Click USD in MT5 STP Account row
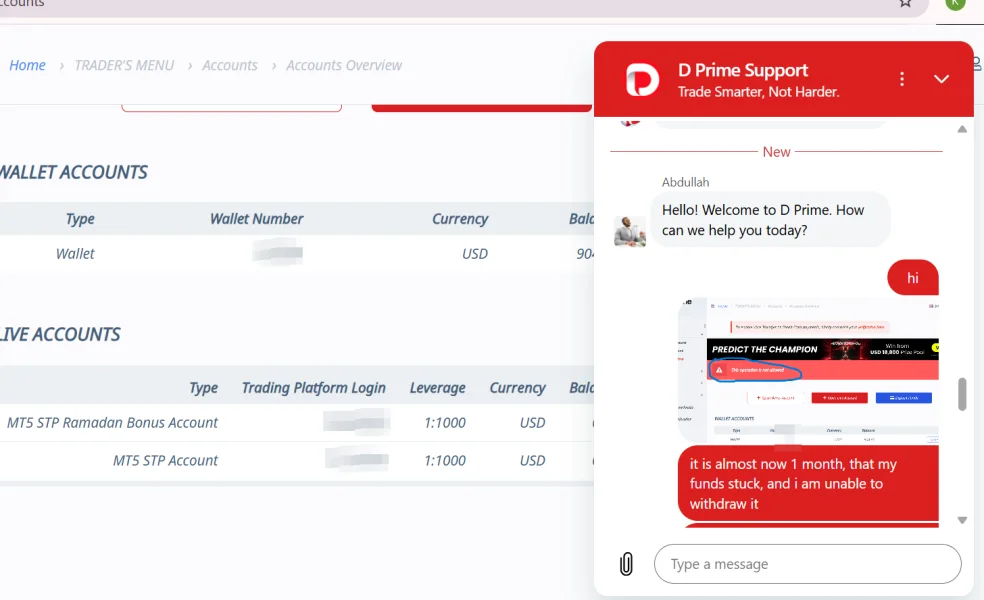The height and width of the screenshot is (600, 984). pyautogui.click(x=532, y=461)
